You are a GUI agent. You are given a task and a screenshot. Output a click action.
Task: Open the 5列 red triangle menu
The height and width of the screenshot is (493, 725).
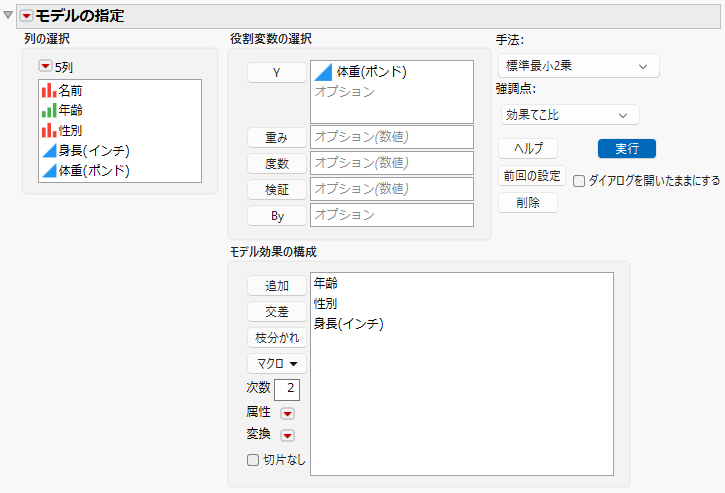pos(45,66)
